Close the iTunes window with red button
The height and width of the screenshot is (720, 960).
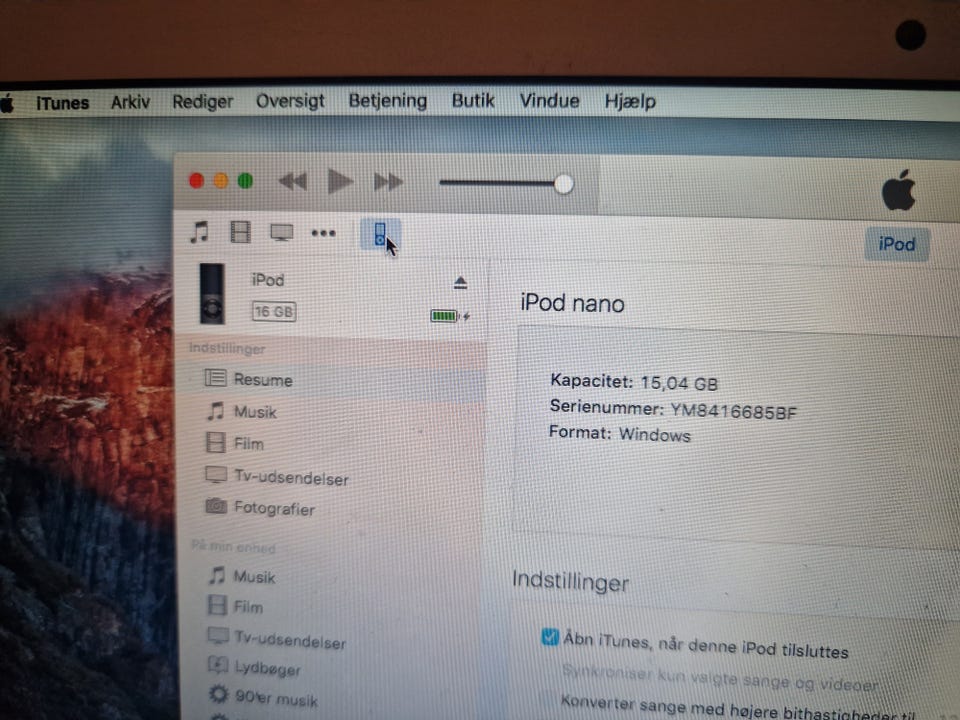pos(197,181)
